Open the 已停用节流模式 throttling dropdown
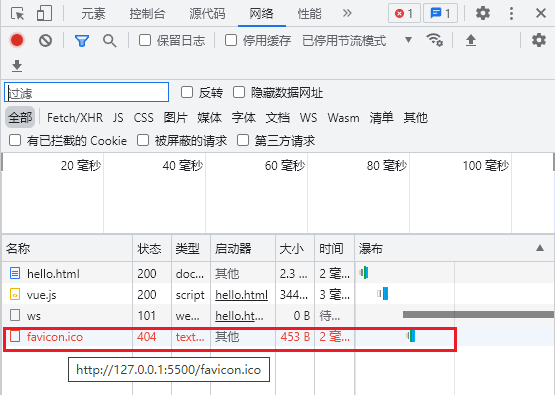This screenshot has width=555, height=395. [357, 40]
